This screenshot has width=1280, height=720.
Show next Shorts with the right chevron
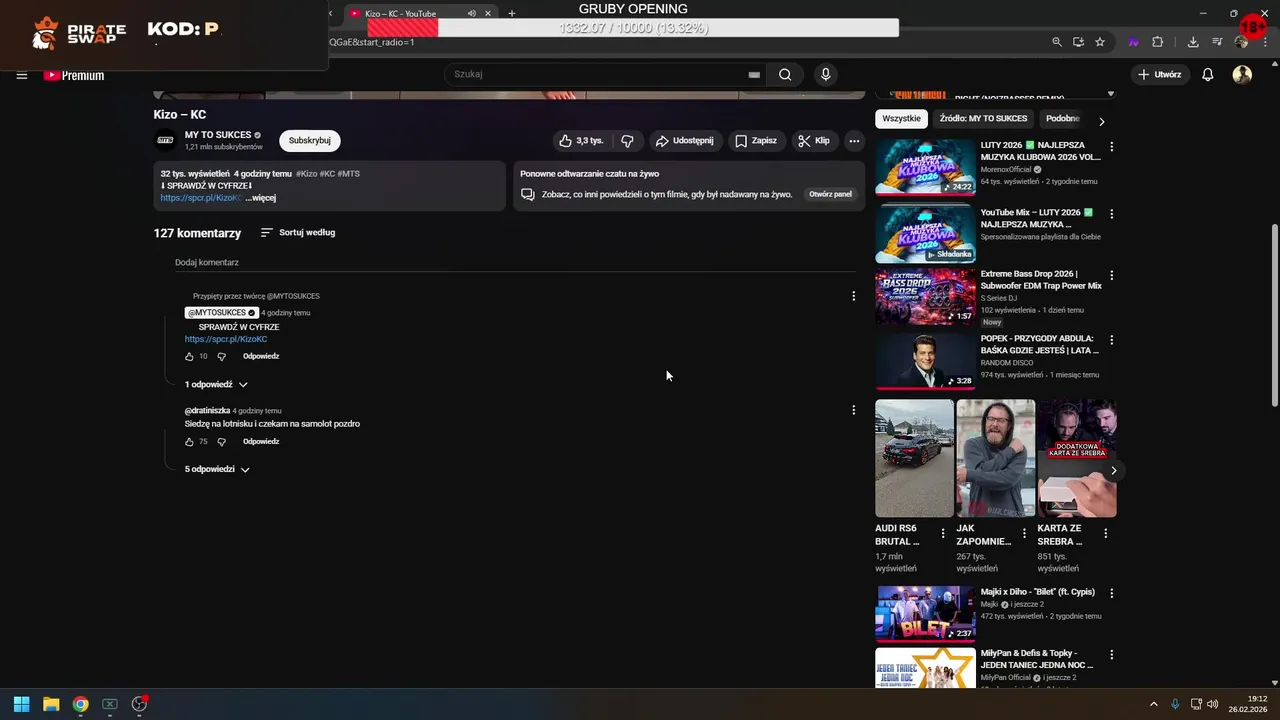click(x=1113, y=470)
